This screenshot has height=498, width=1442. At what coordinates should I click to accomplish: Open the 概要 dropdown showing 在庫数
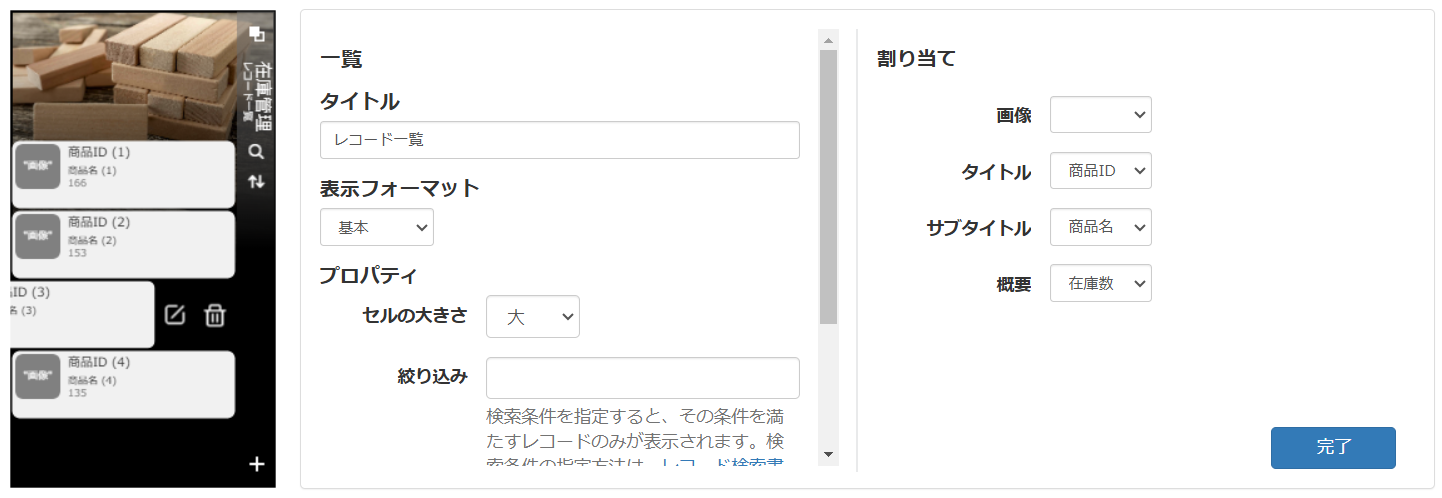coord(1101,283)
